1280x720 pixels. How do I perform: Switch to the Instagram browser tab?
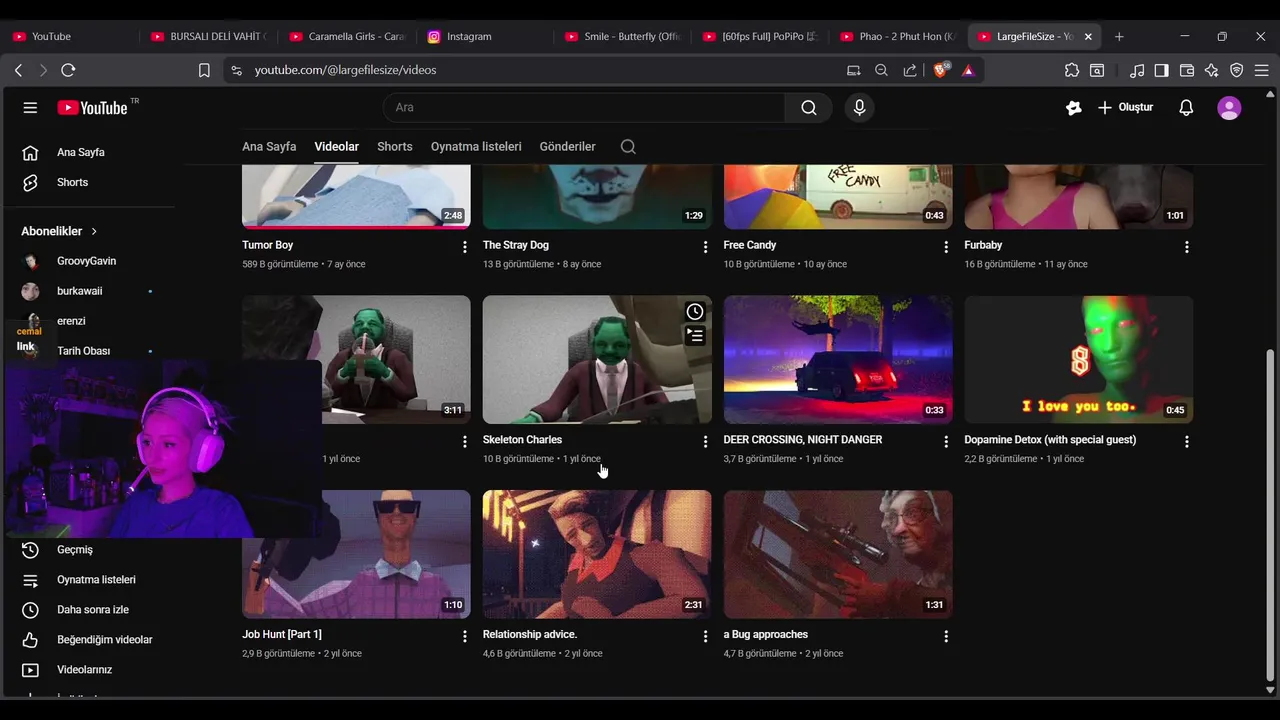tap(486, 36)
